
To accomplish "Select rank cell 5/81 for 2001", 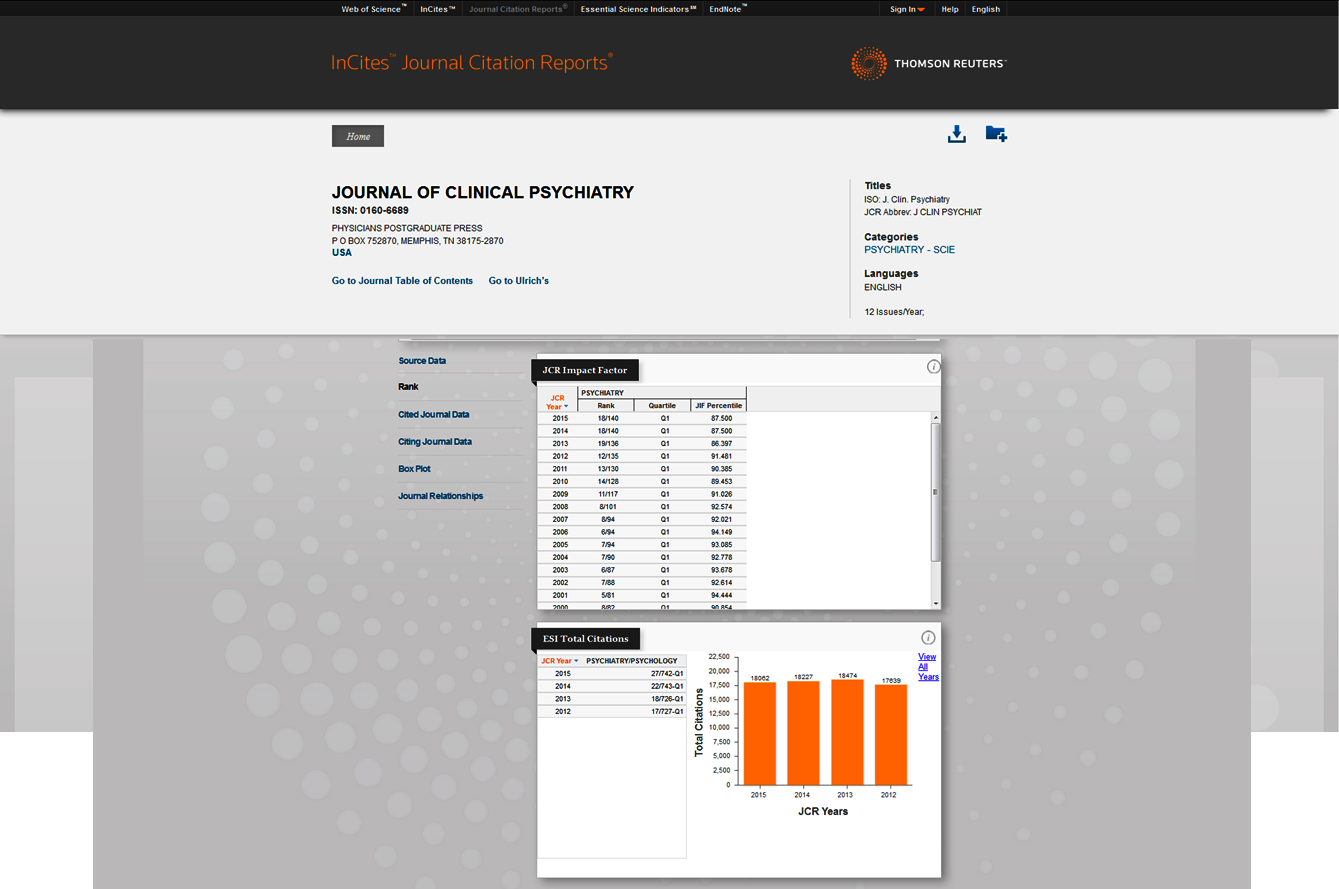I will (608, 595).
